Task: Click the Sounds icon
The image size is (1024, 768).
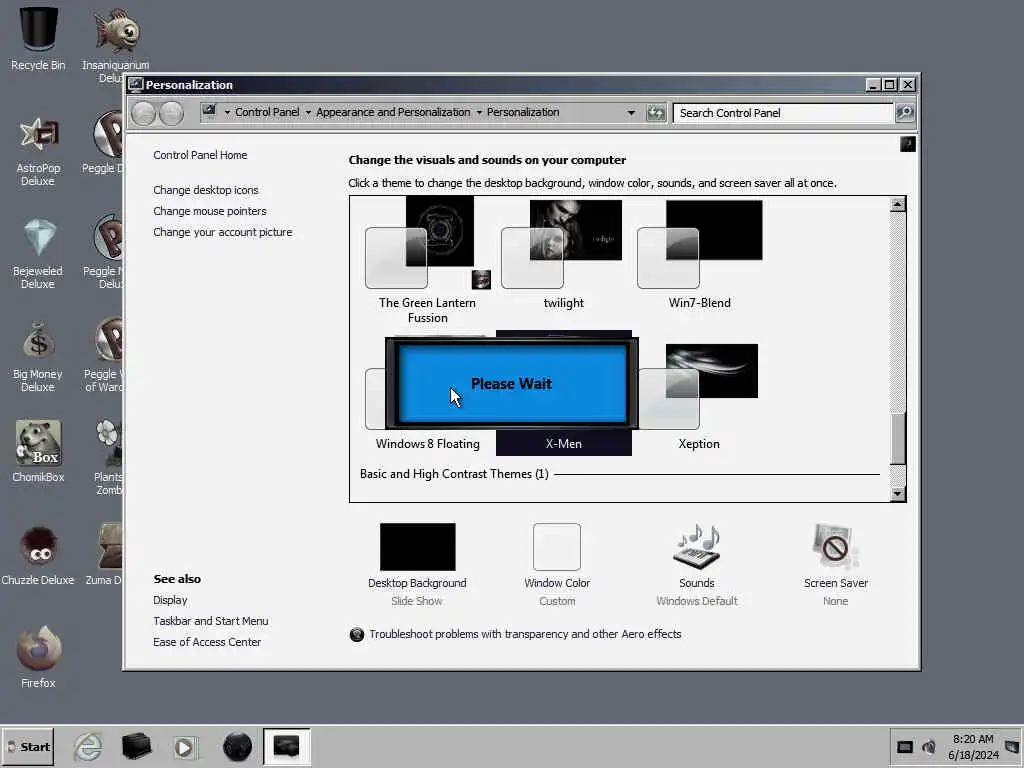Action: [697, 547]
